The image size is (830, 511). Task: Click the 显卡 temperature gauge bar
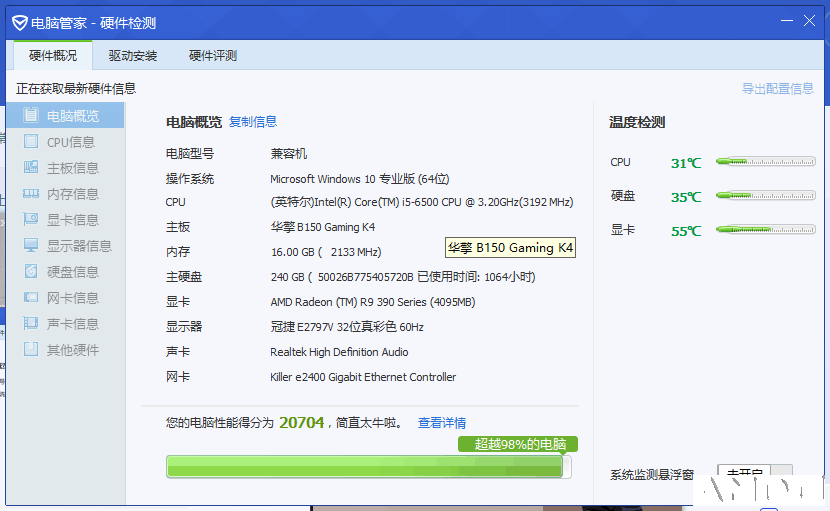coord(765,229)
